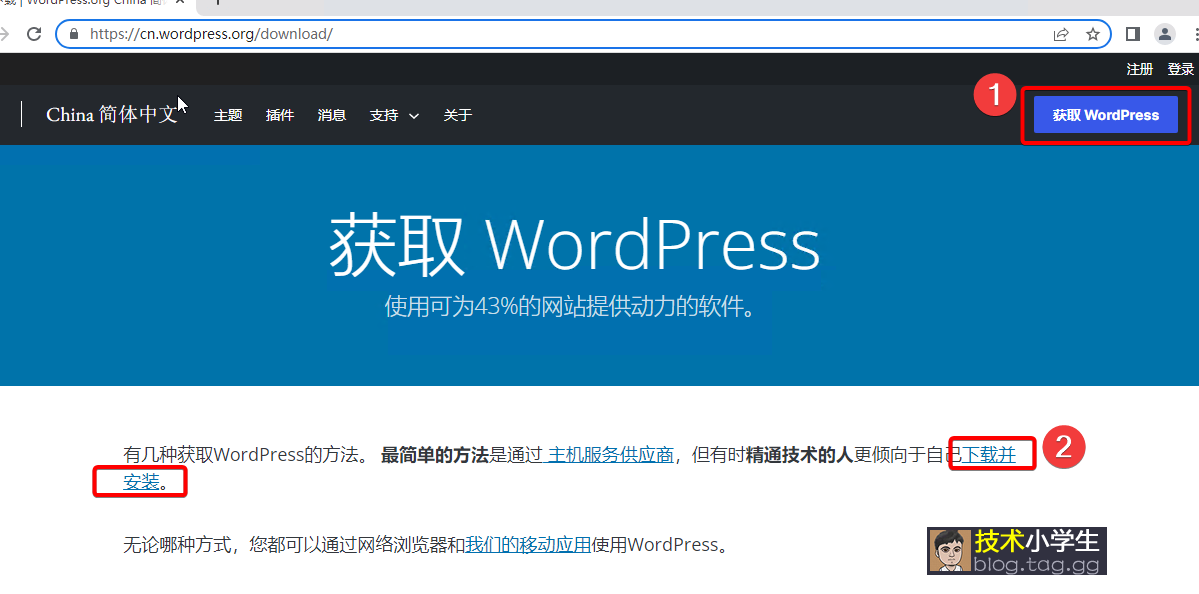1199x594 pixels.
Task: Reload the page with the refresh icon
Action: tap(34, 34)
